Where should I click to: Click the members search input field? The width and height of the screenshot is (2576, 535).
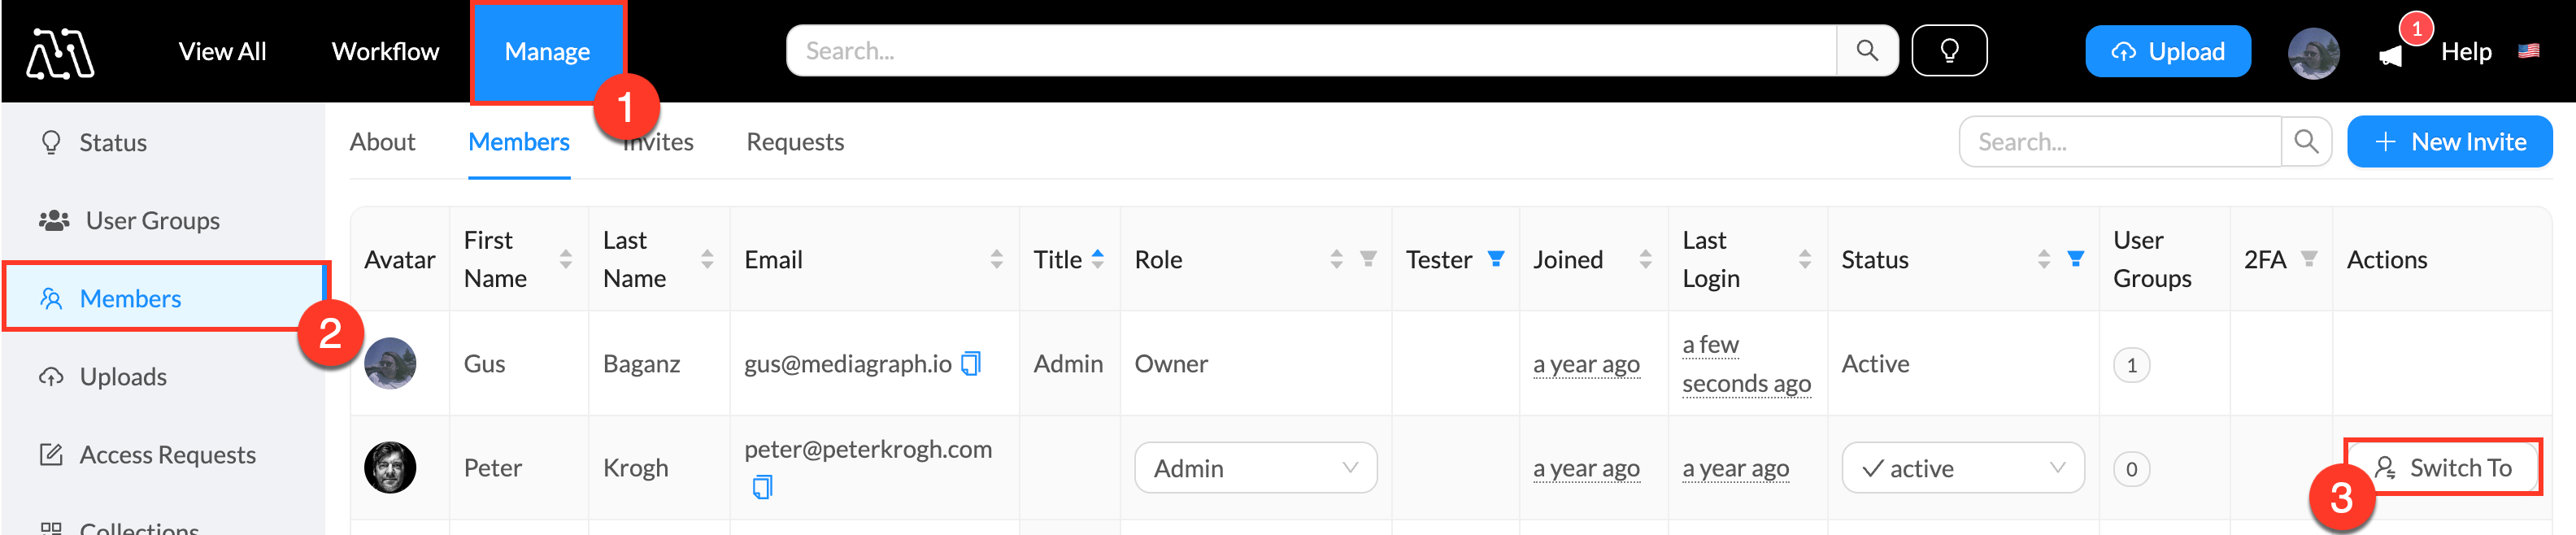2120,142
